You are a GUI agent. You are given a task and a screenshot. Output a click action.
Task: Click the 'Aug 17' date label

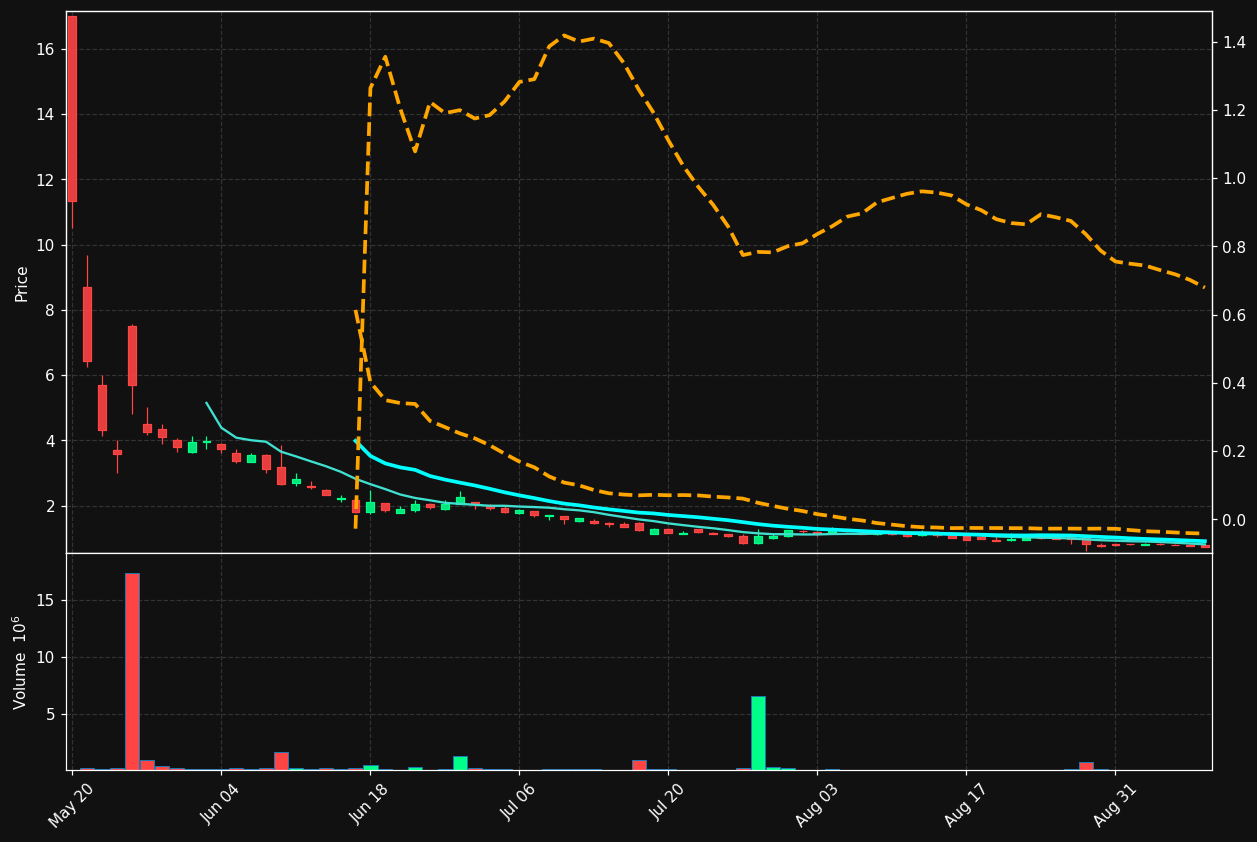(x=966, y=805)
